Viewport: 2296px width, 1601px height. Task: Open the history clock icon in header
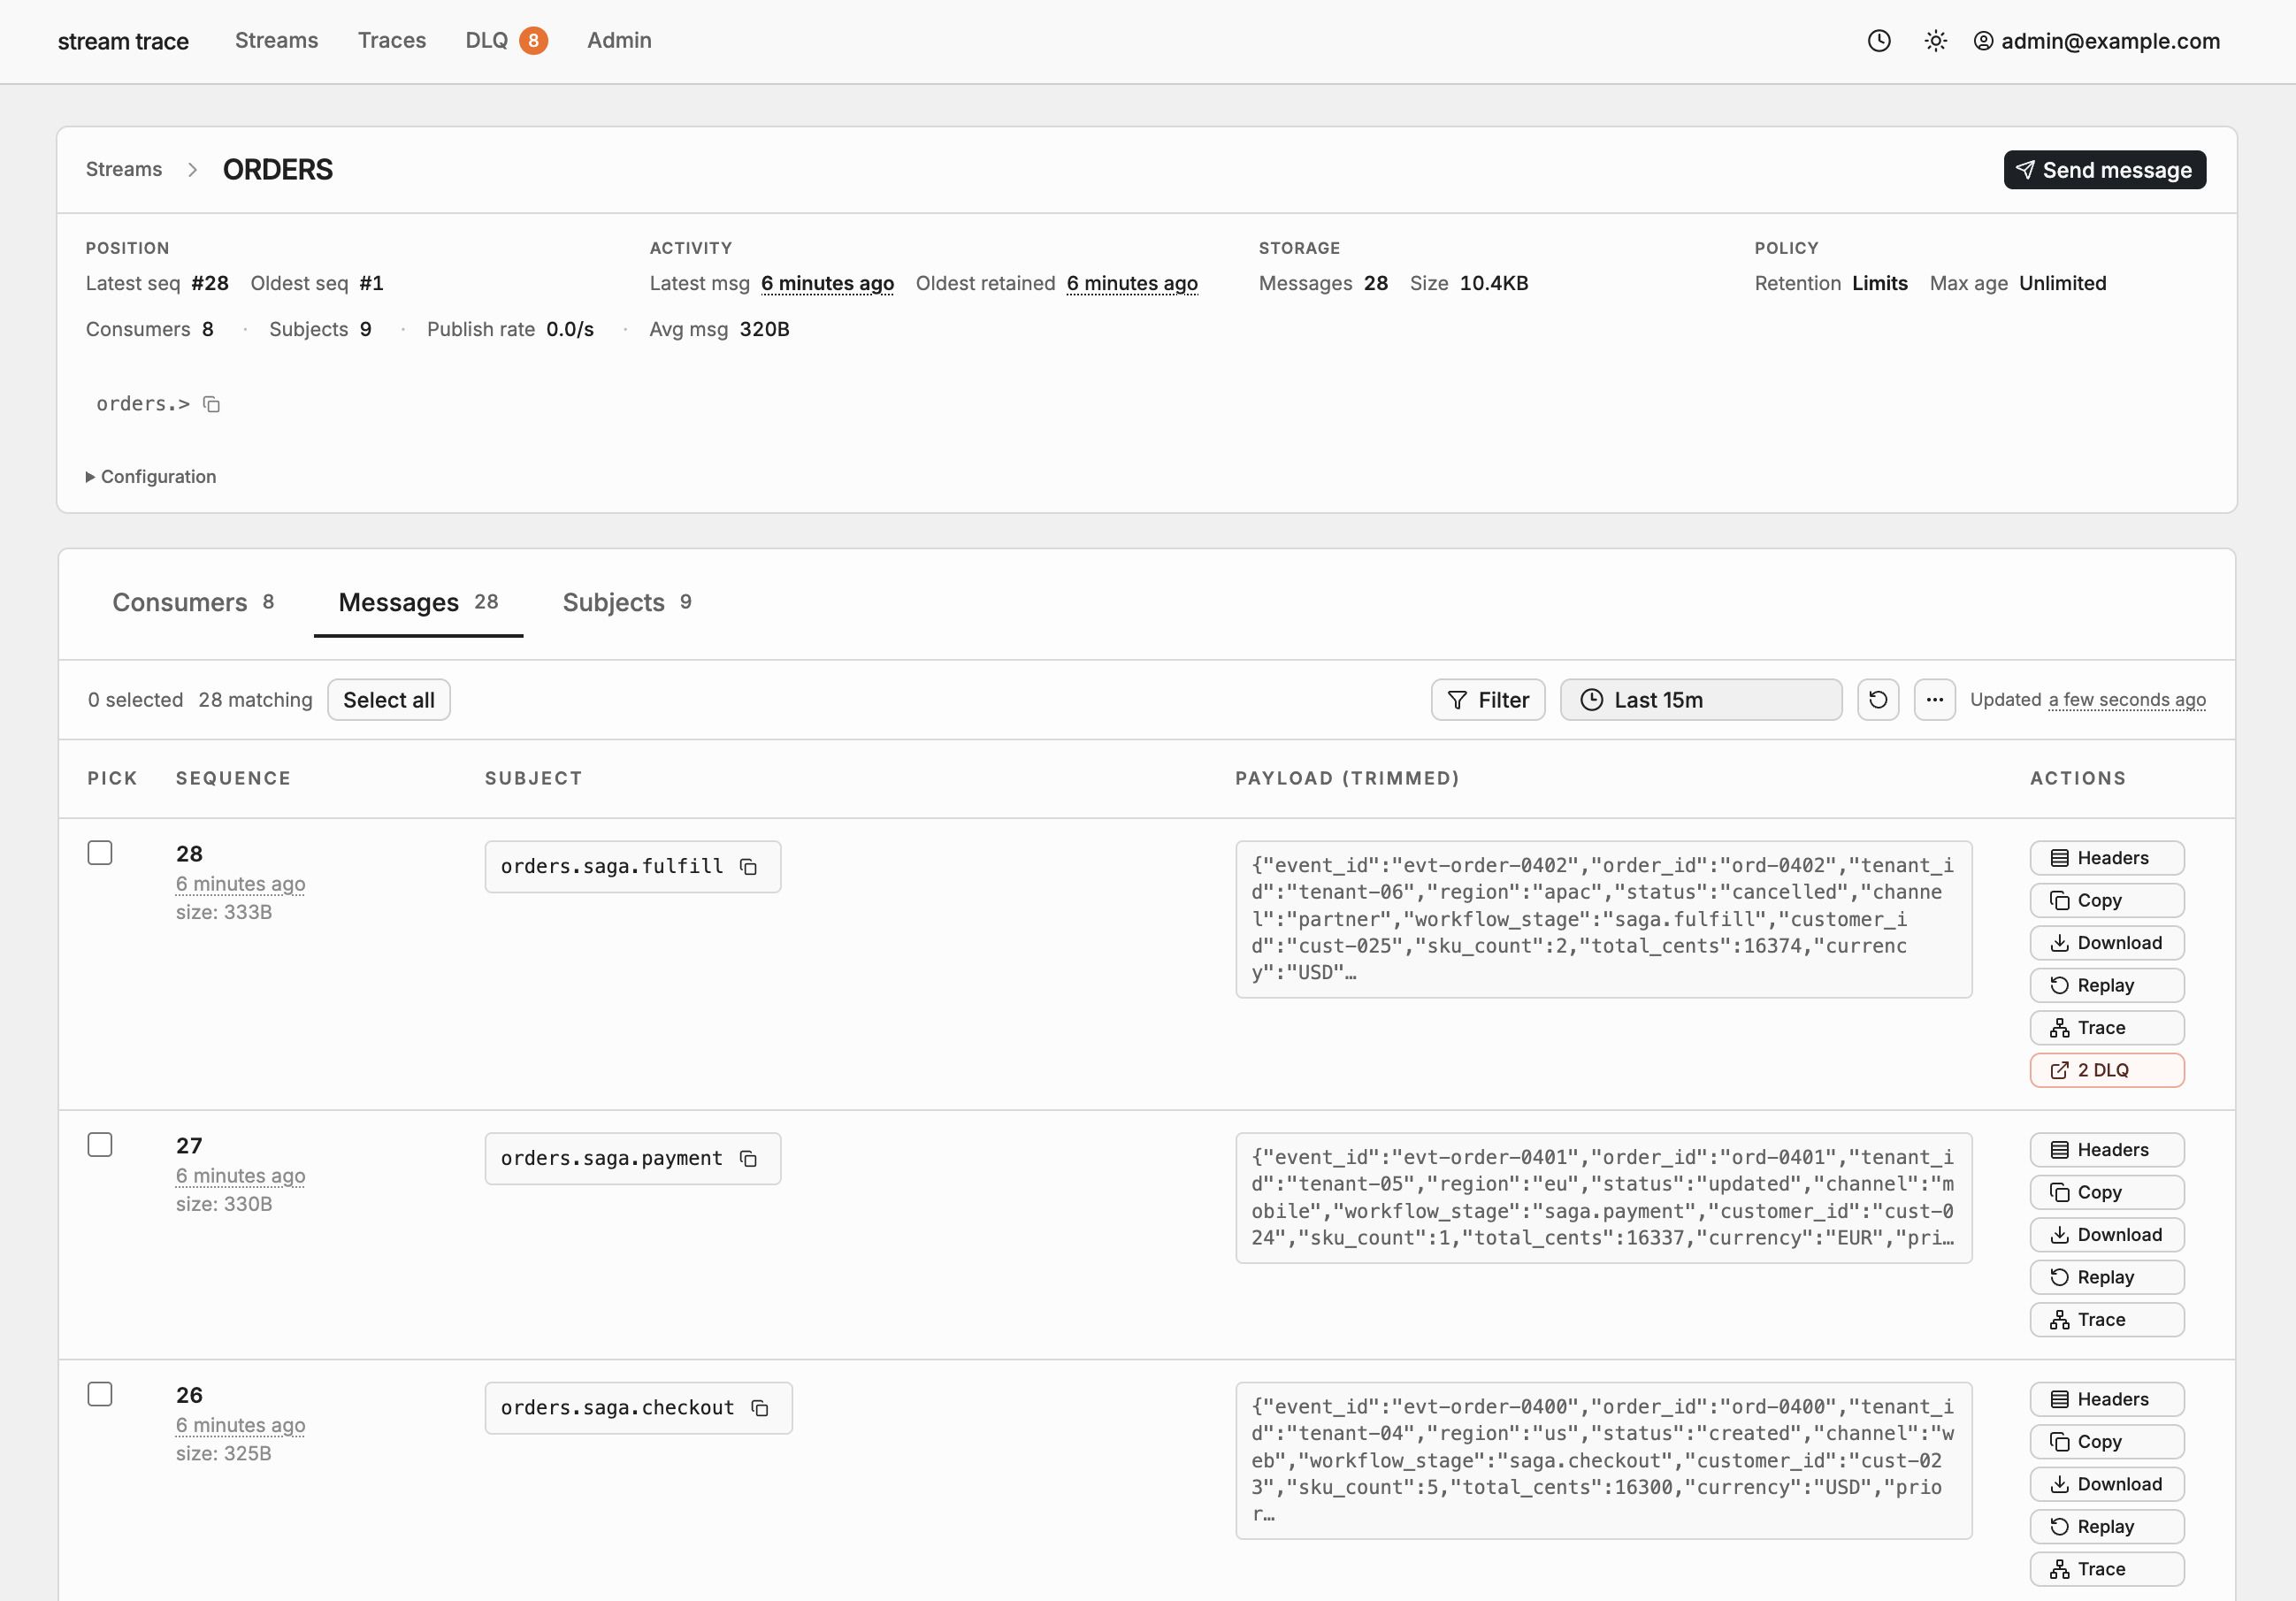pos(1879,41)
